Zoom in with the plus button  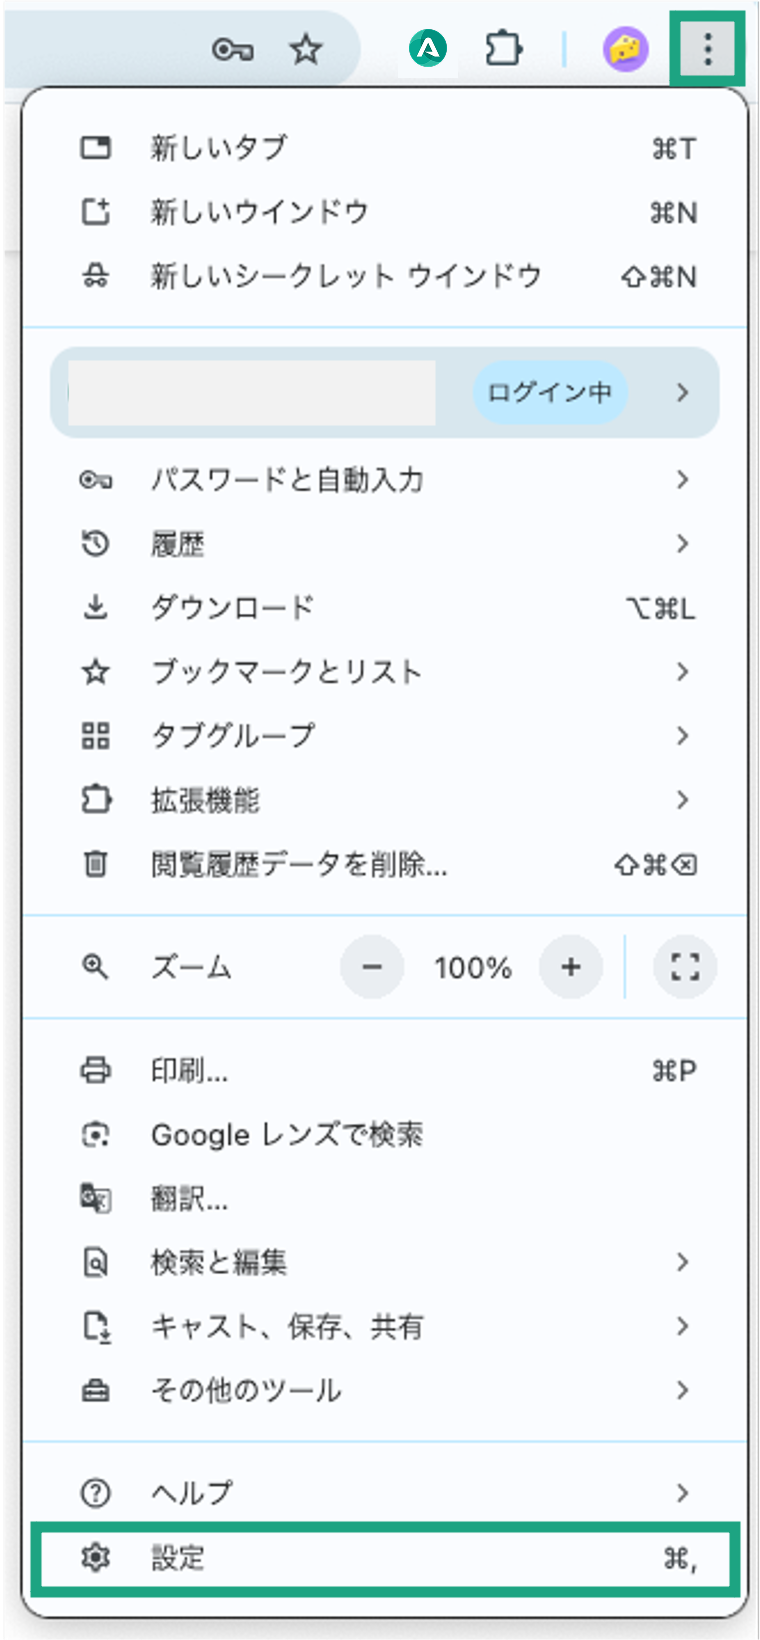tap(571, 967)
